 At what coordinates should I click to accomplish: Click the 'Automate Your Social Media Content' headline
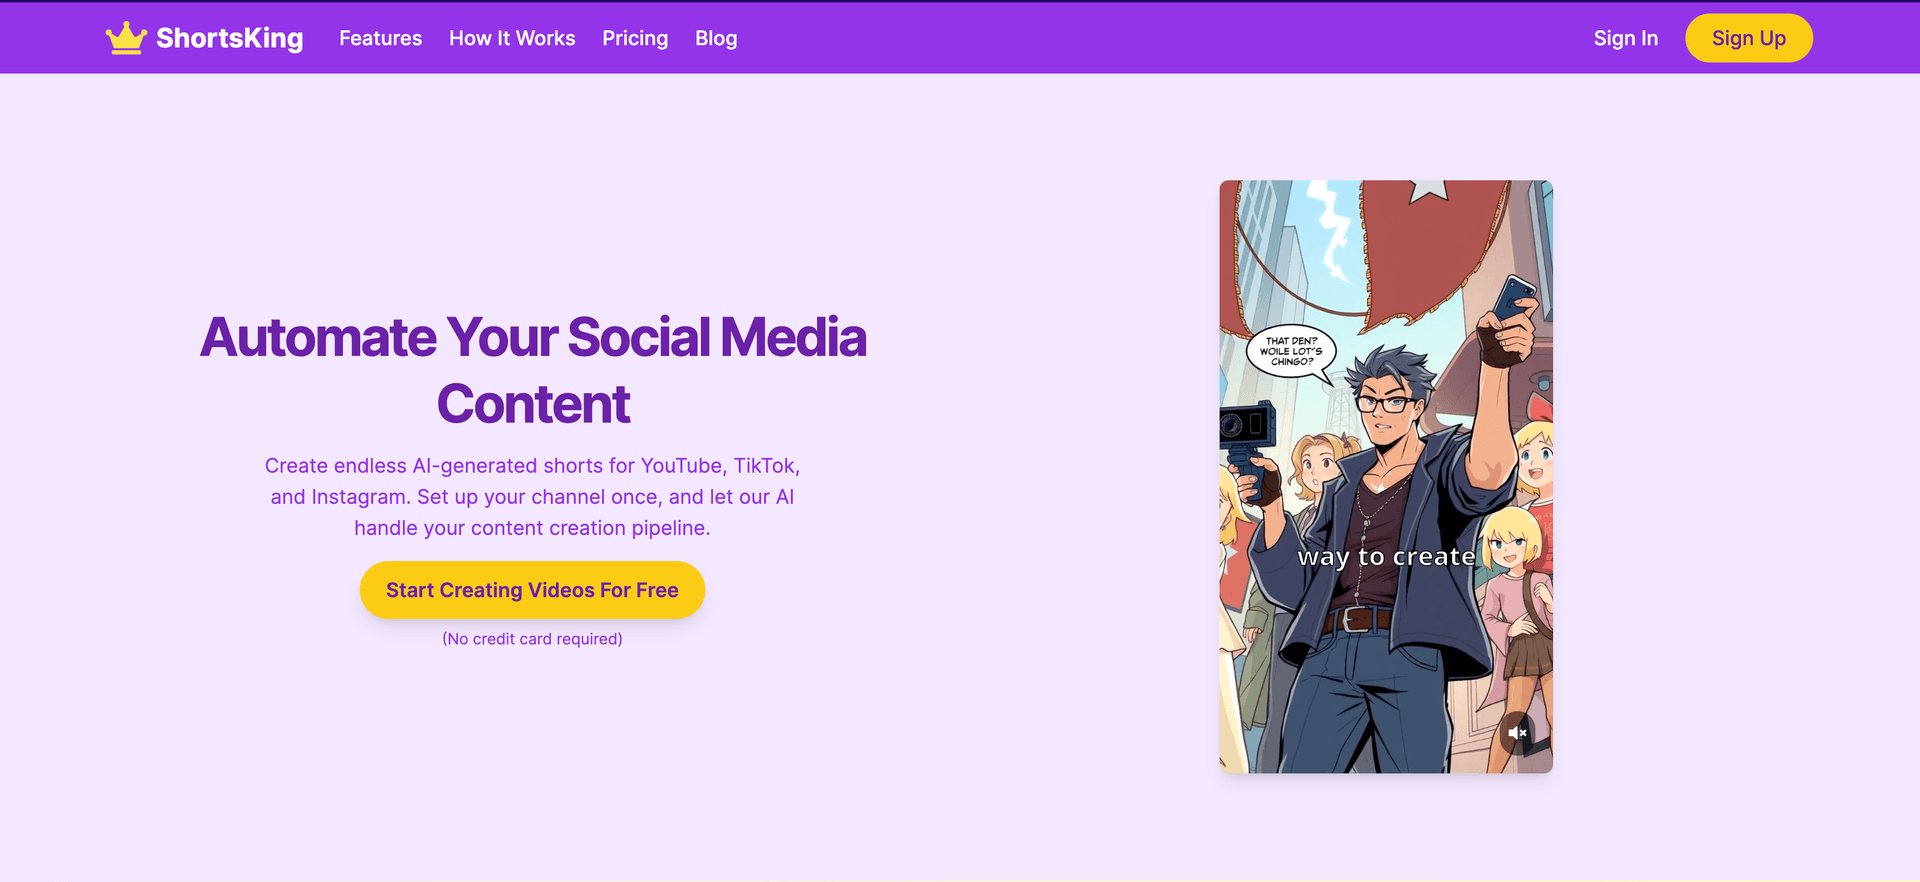pyautogui.click(x=533, y=370)
